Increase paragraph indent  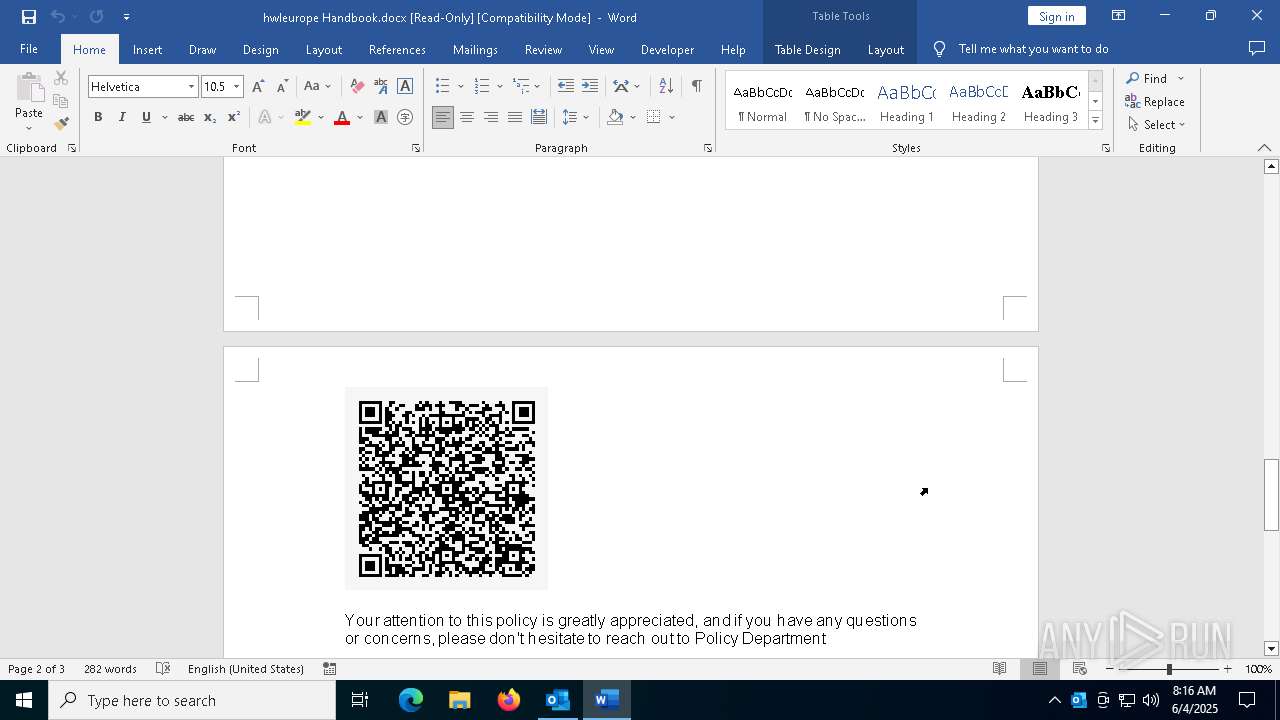click(x=590, y=87)
